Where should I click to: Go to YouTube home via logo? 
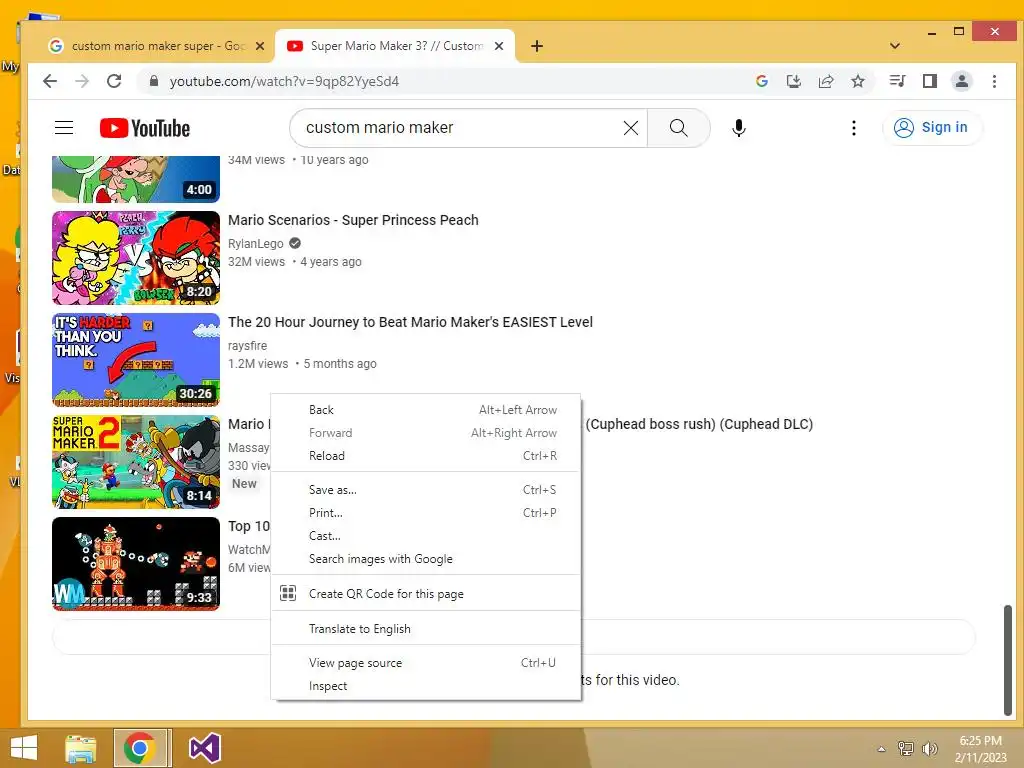144,128
